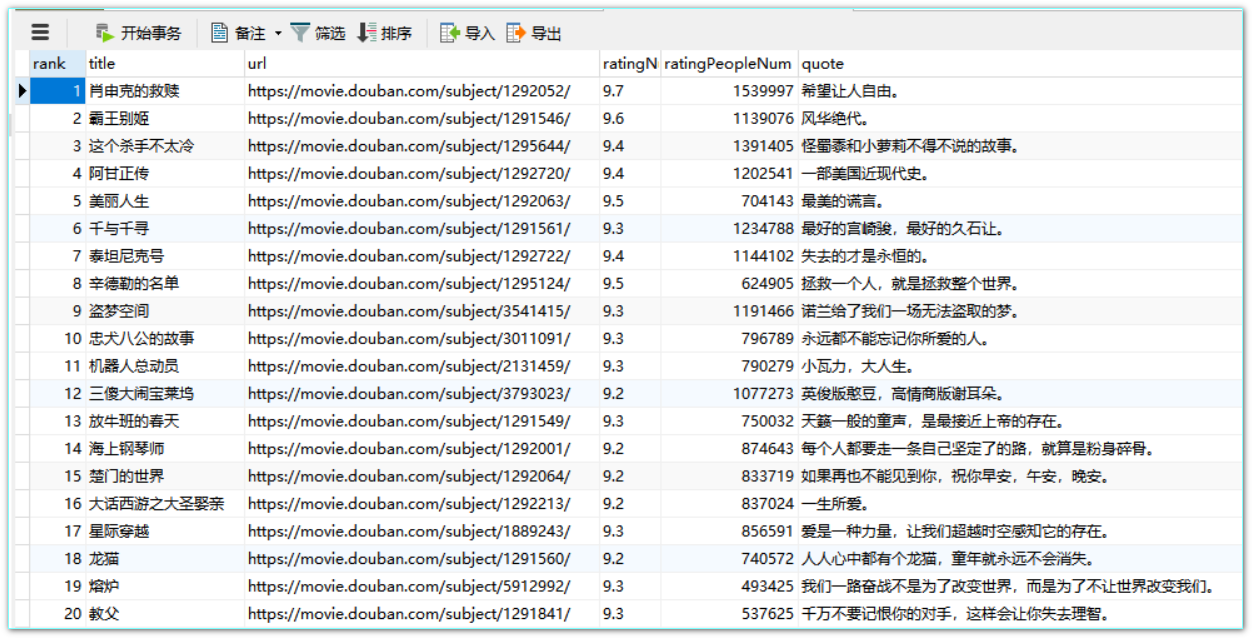Image resolution: width=1252 pixels, height=638 pixels.
Task: Select the ratingPeopleNum column header
Action: pyautogui.click(x=729, y=64)
